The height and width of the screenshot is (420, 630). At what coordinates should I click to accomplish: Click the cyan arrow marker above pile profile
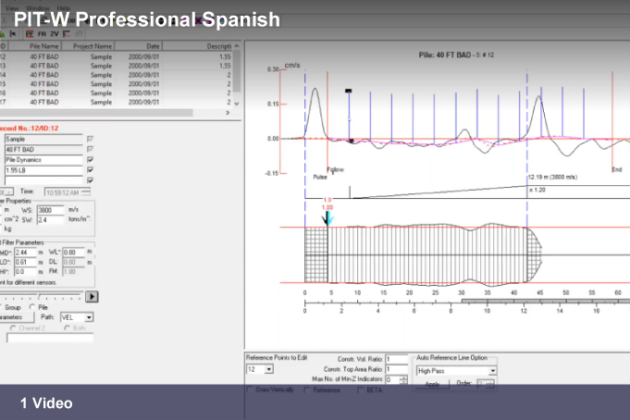[x=329, y=219]
